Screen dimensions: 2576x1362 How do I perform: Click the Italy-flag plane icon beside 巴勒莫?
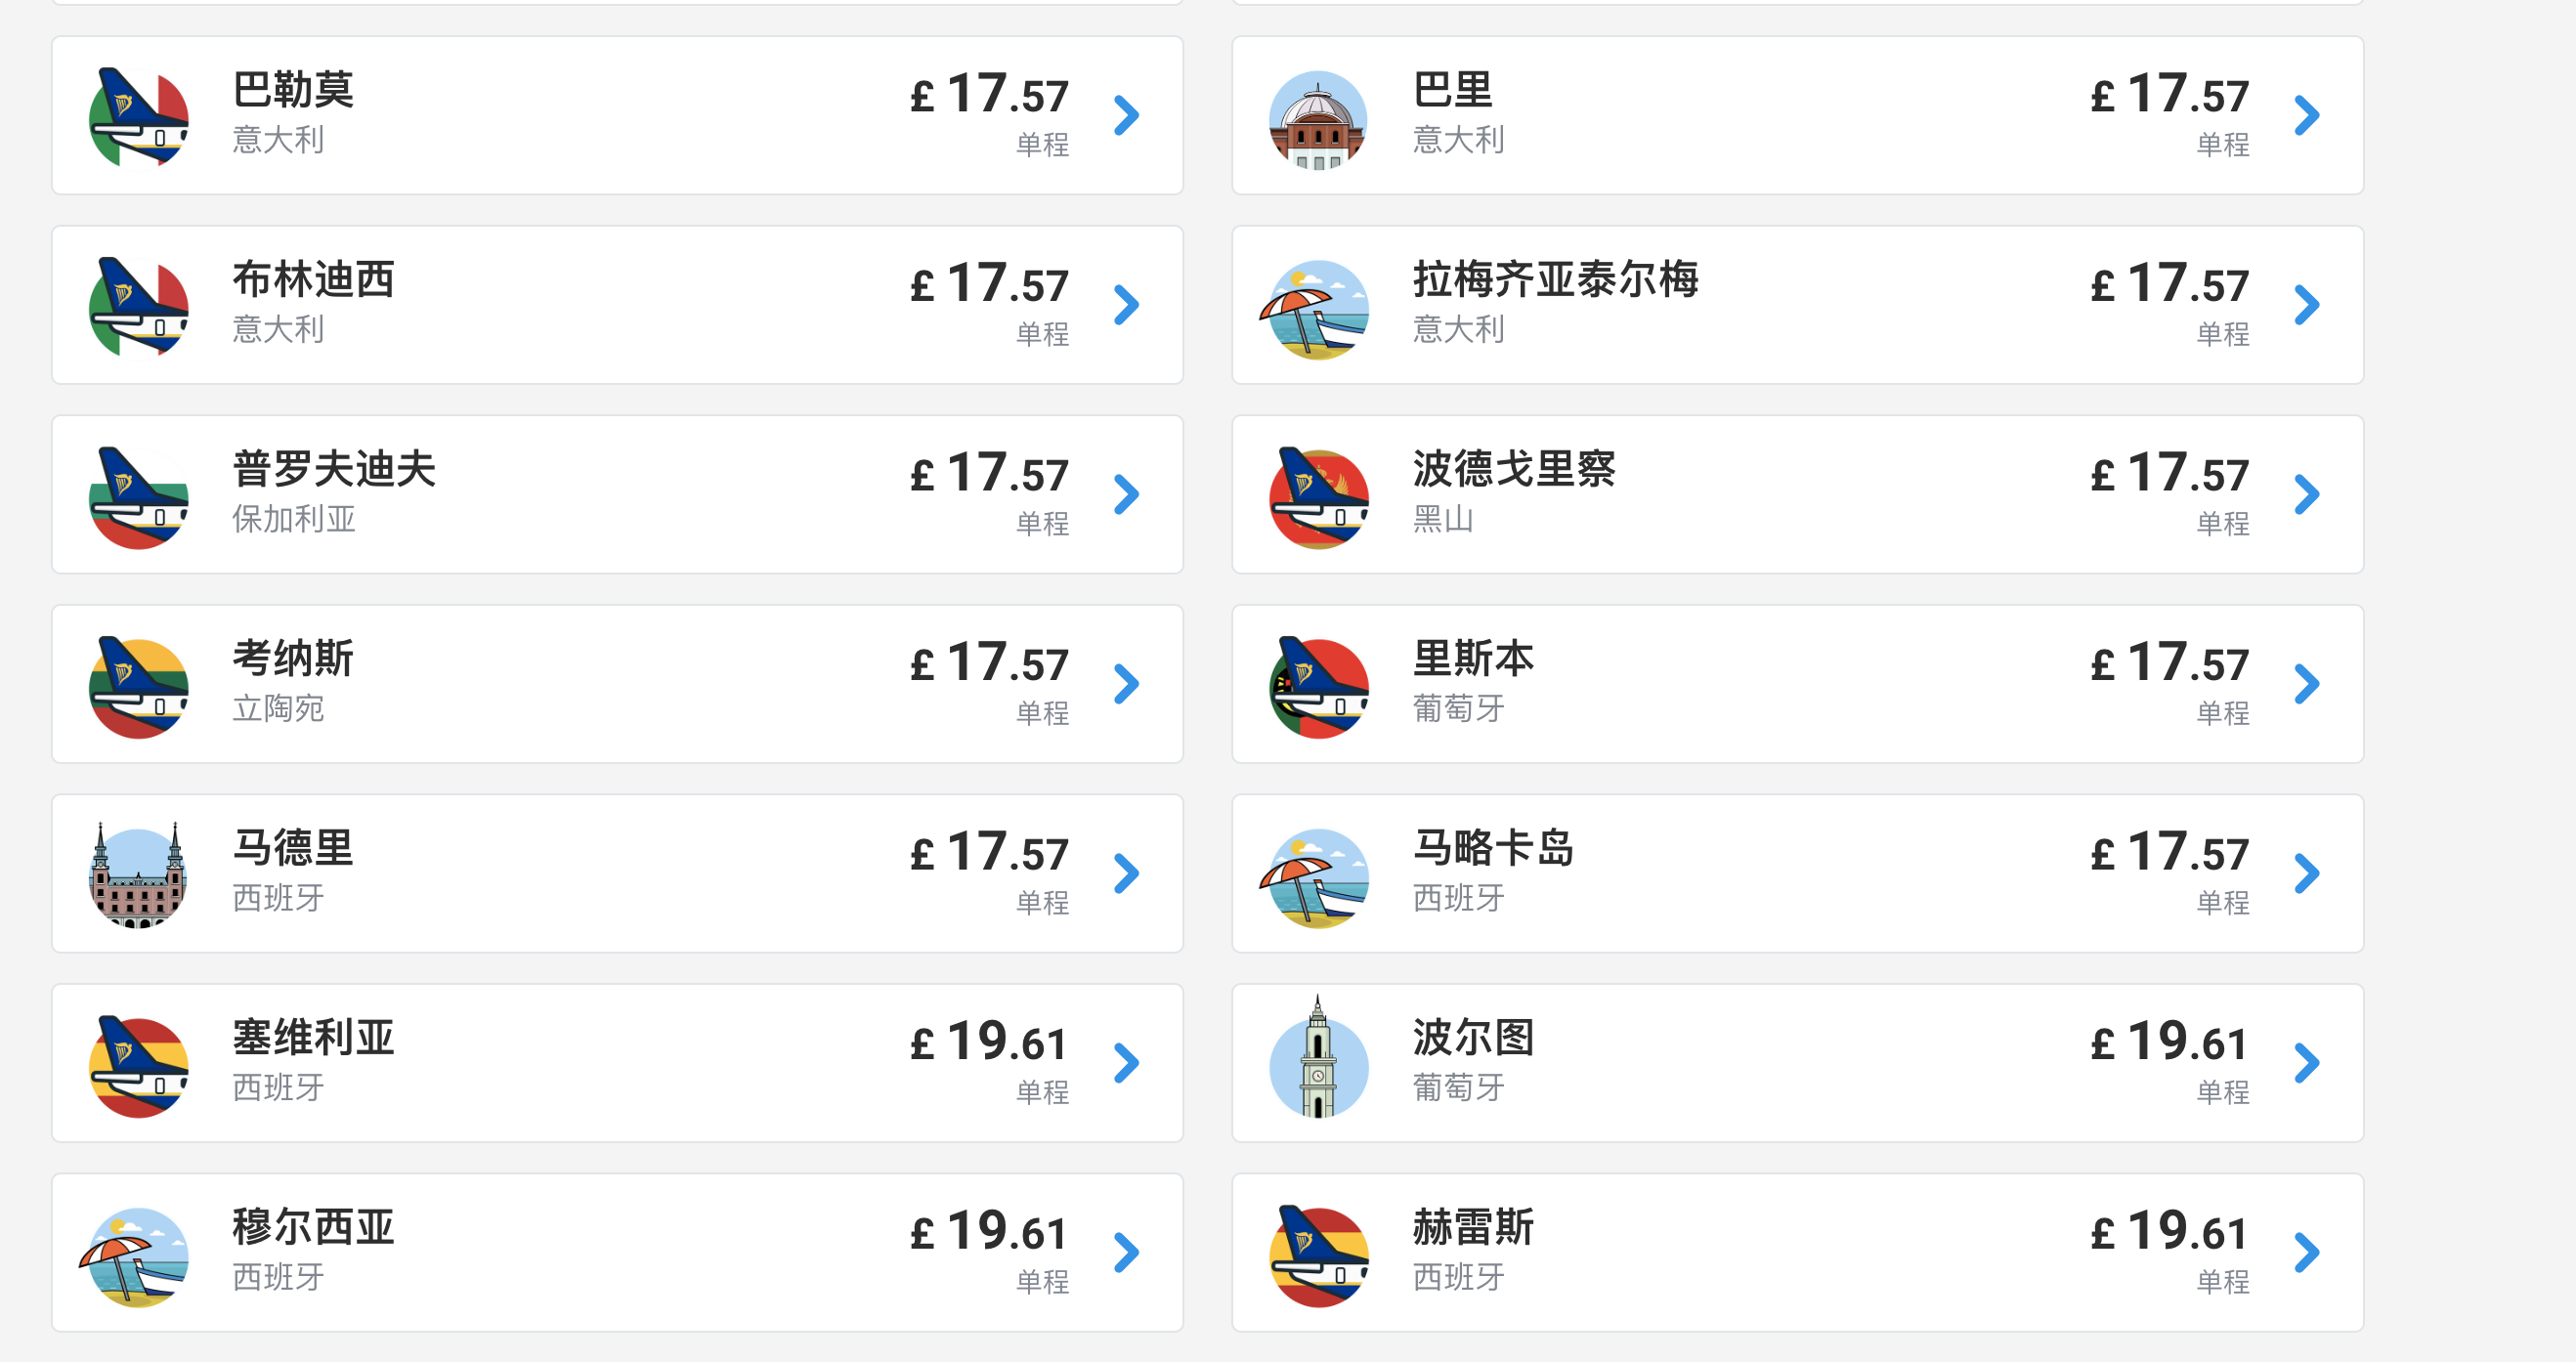[x=138, y=117]
